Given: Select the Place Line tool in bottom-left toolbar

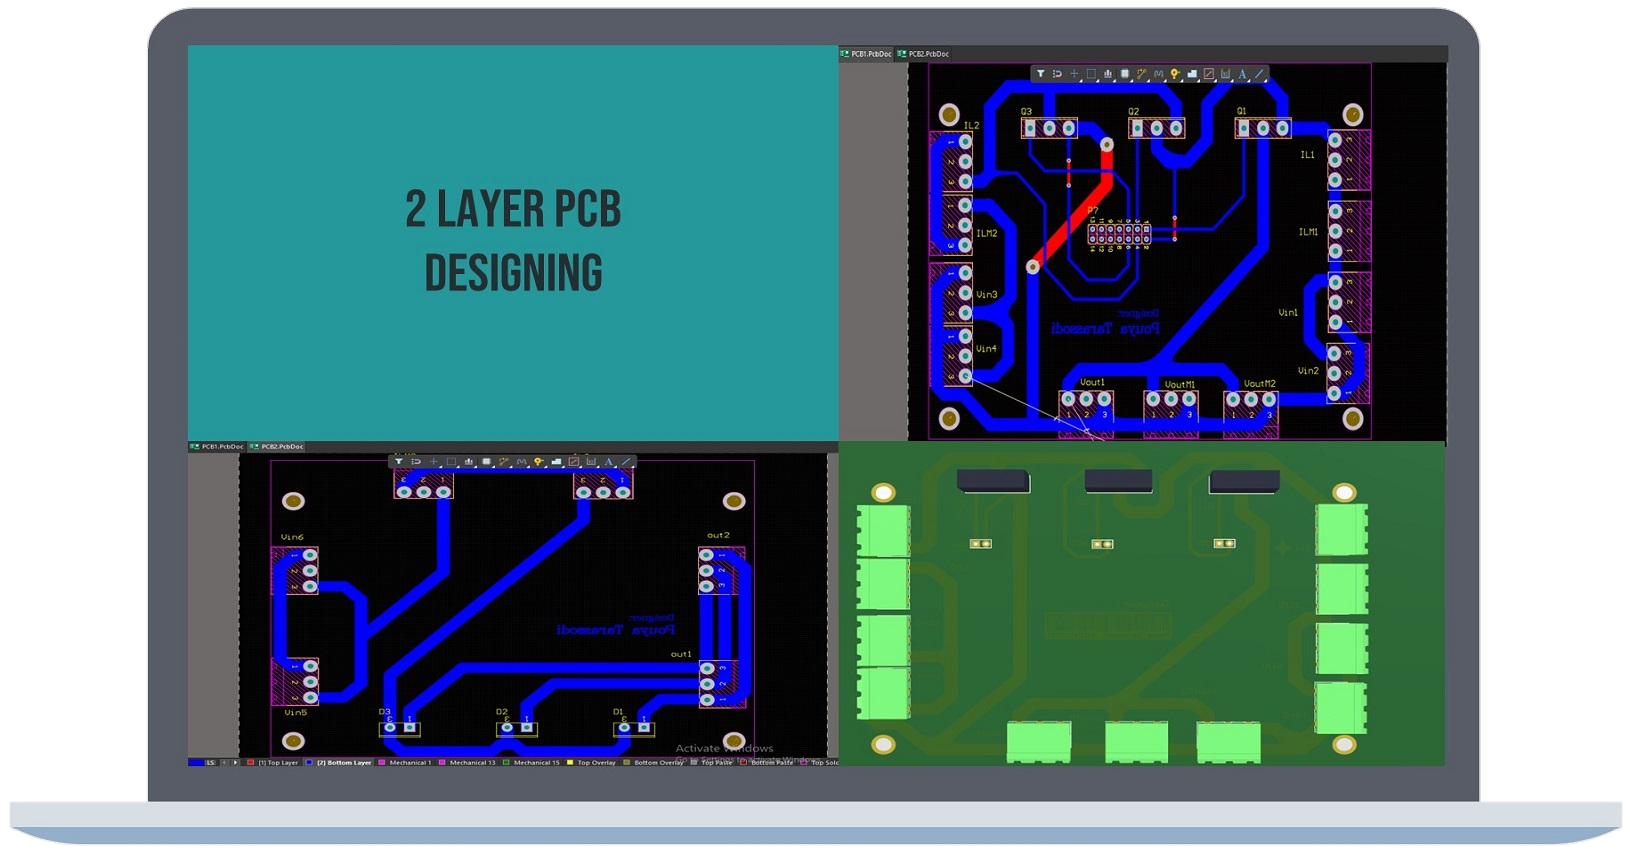Looking at the screenshot, I should [x=626, y=462].
